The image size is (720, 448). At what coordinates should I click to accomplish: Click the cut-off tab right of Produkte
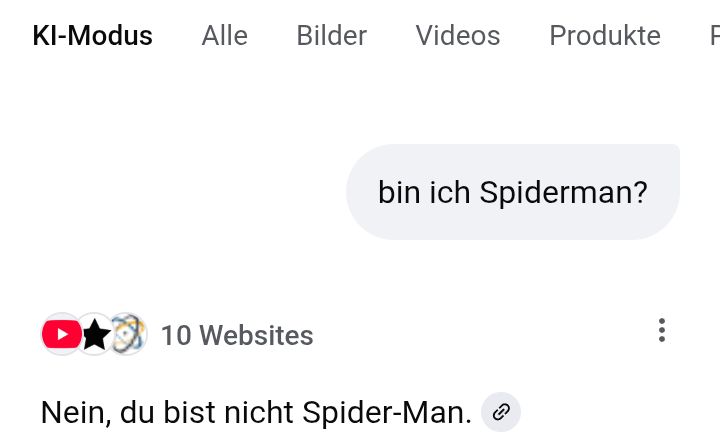(714, 36)
